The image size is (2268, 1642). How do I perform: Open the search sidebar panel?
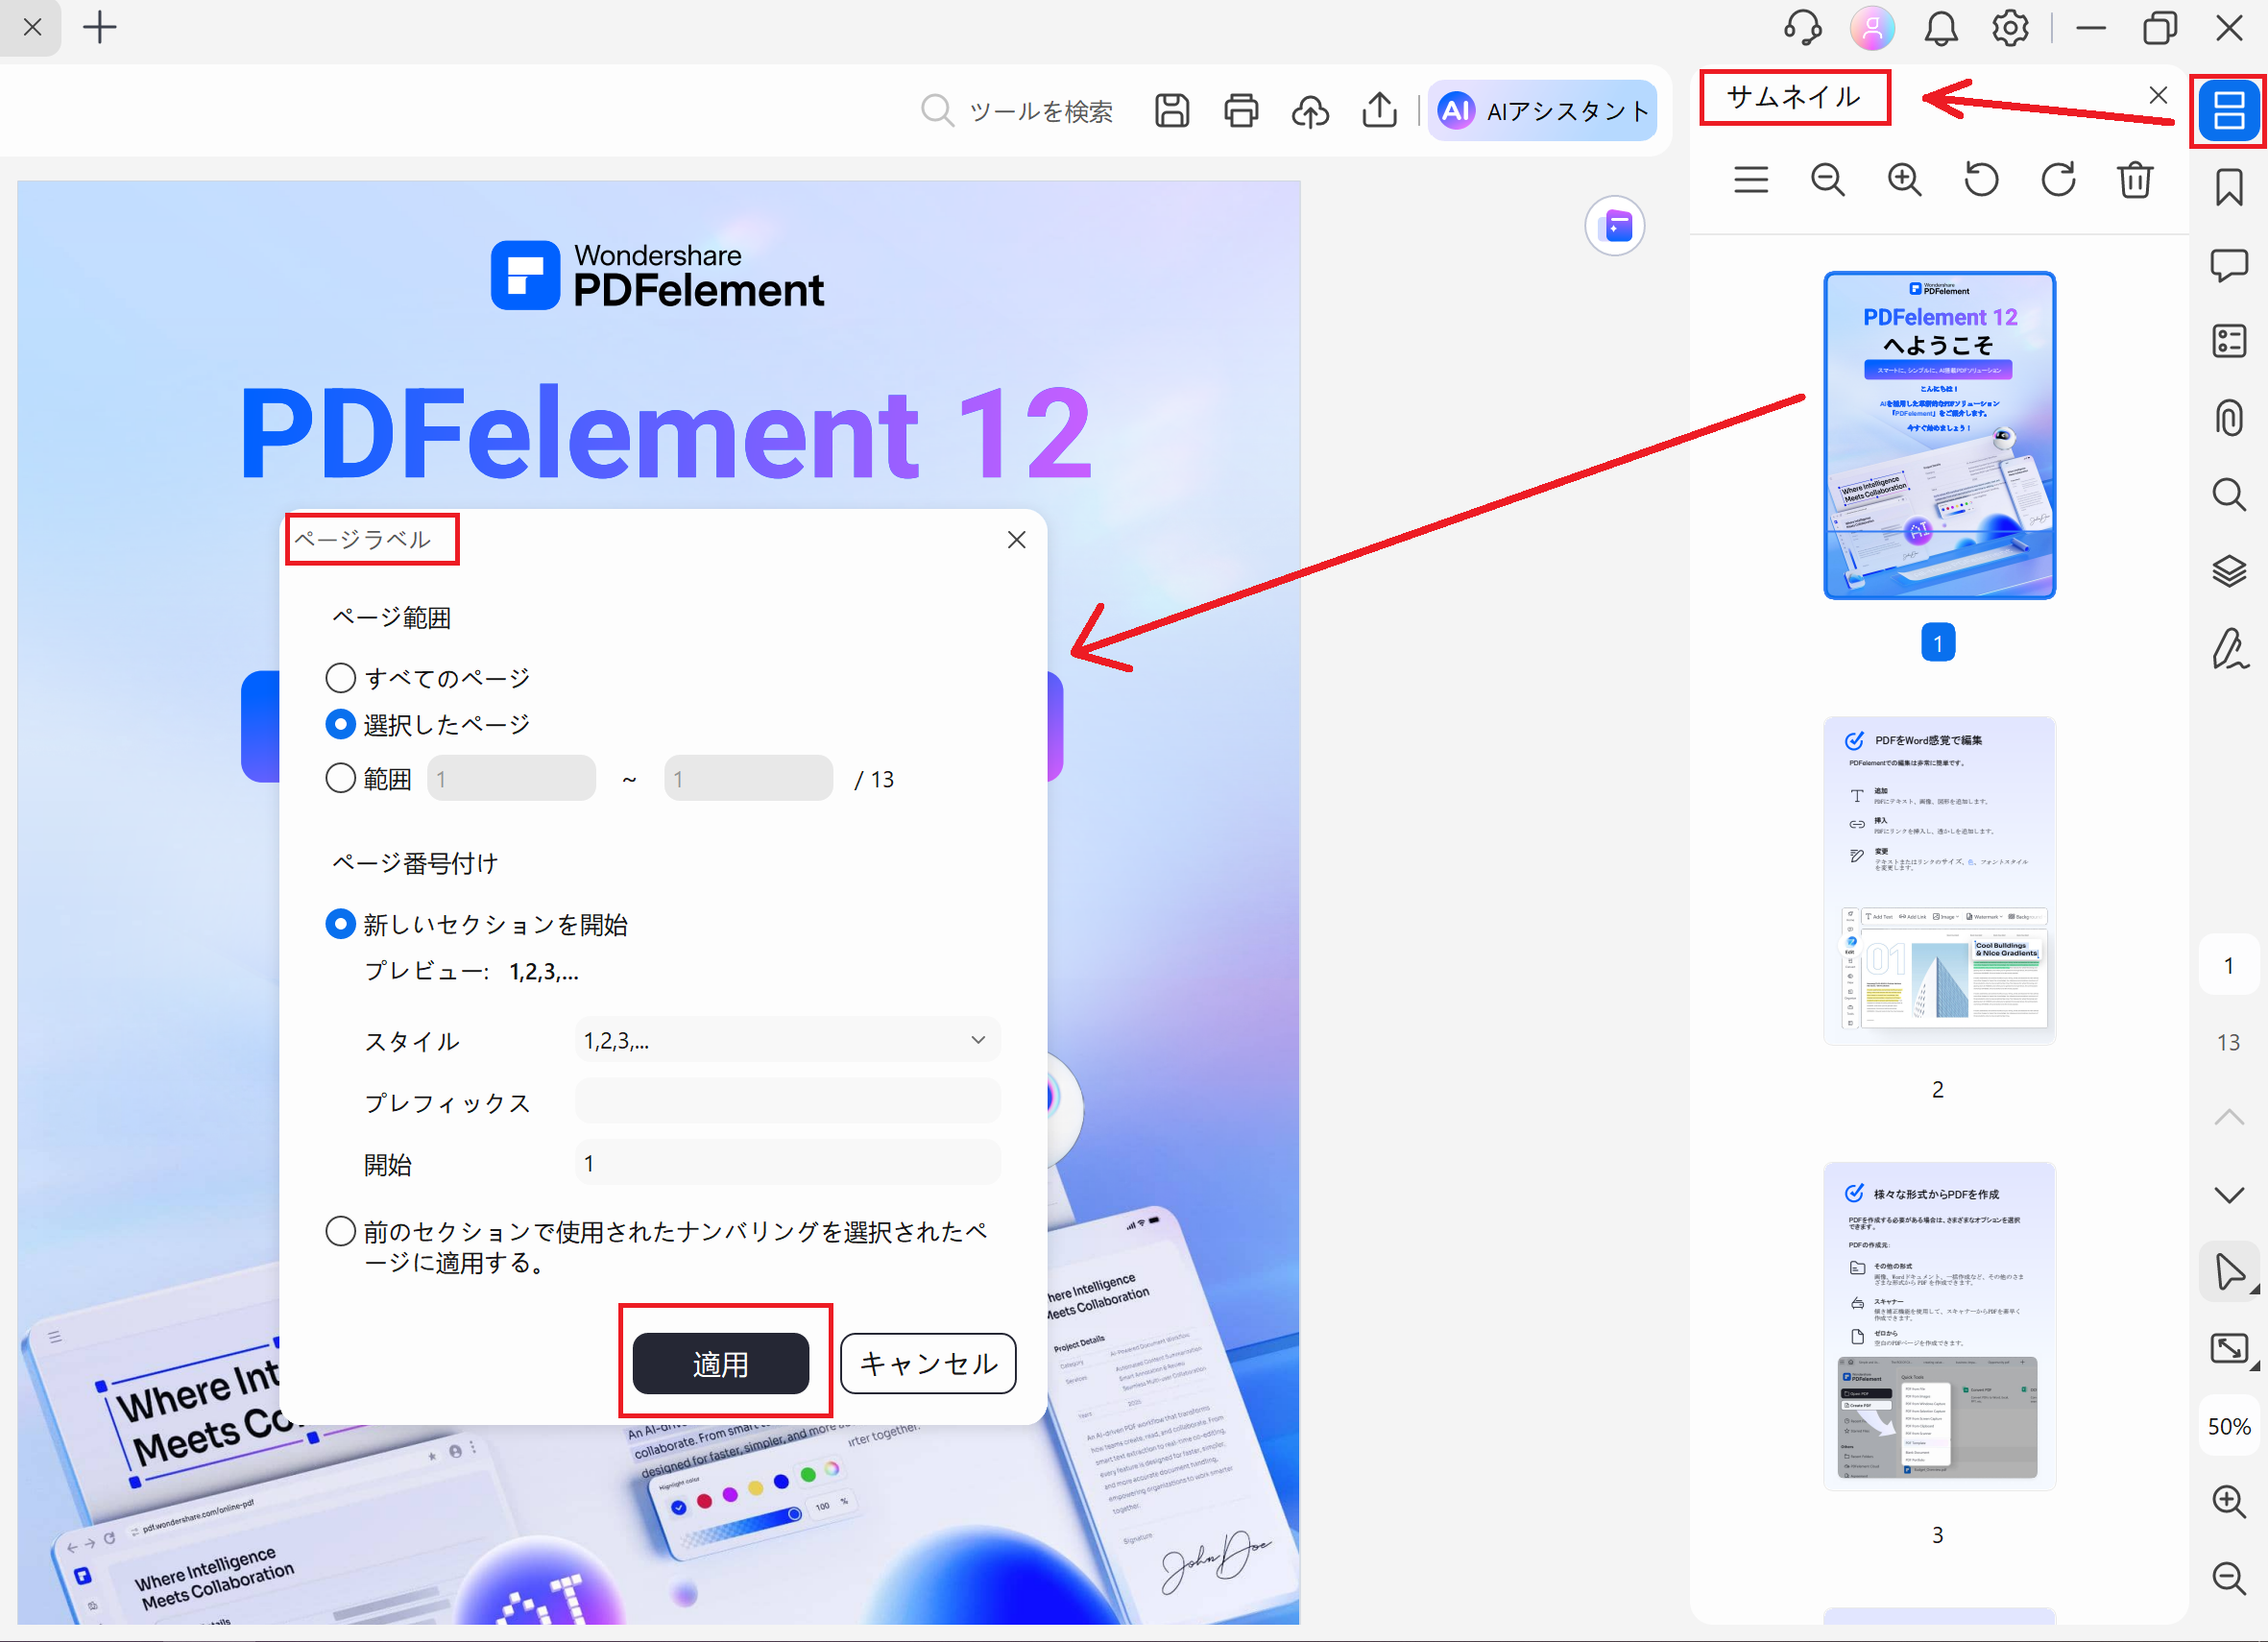pyautogui.click(x=2229, y=494)
